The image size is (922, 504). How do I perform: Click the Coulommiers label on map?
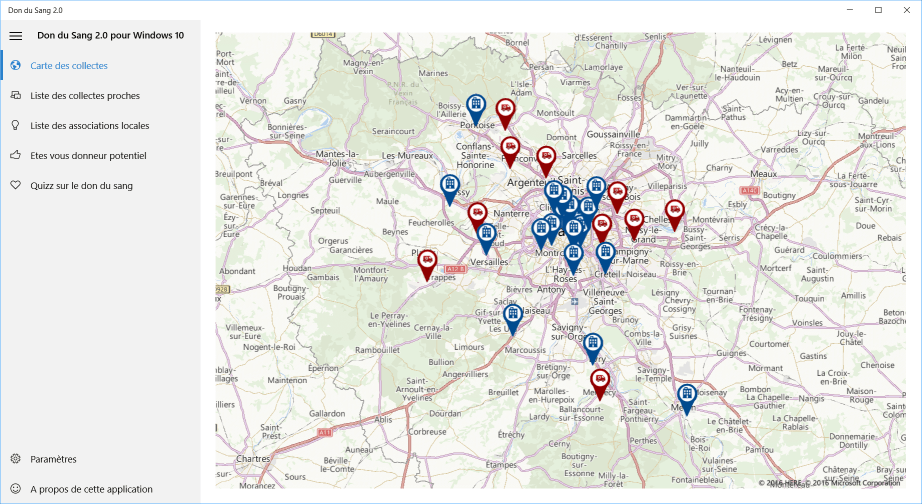tap(837, 256)
